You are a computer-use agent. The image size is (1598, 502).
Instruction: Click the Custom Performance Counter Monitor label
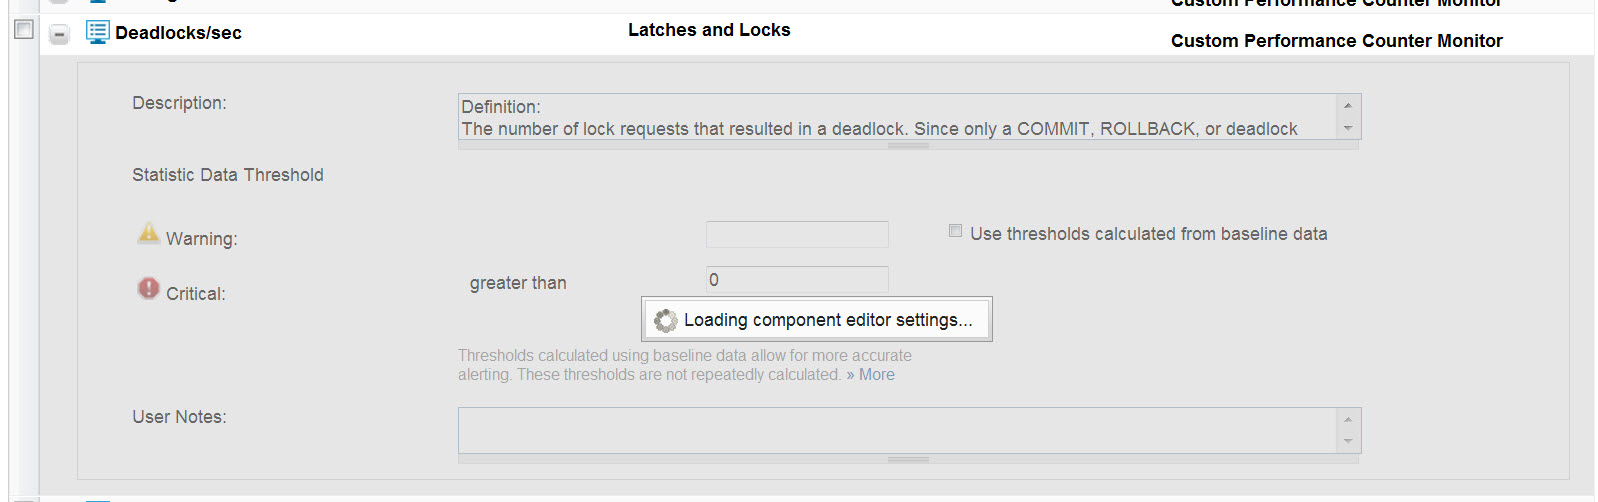(x=1336, y=41)
